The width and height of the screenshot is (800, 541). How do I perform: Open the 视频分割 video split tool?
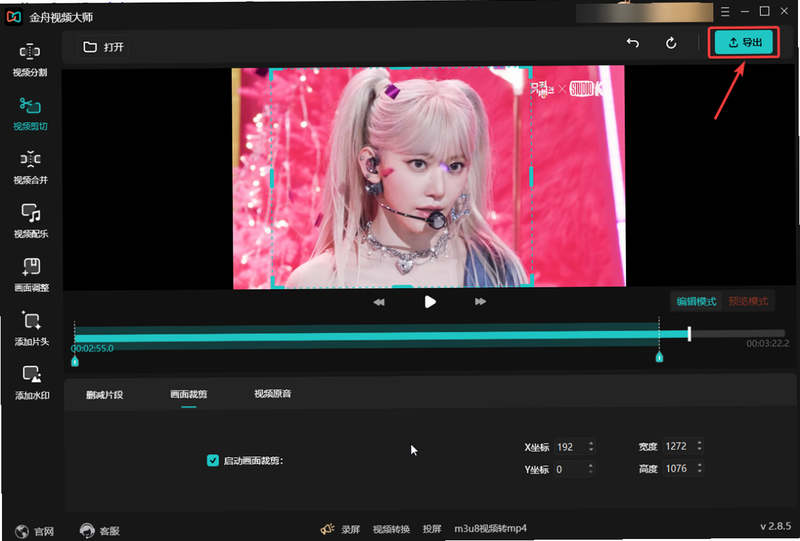30,60
